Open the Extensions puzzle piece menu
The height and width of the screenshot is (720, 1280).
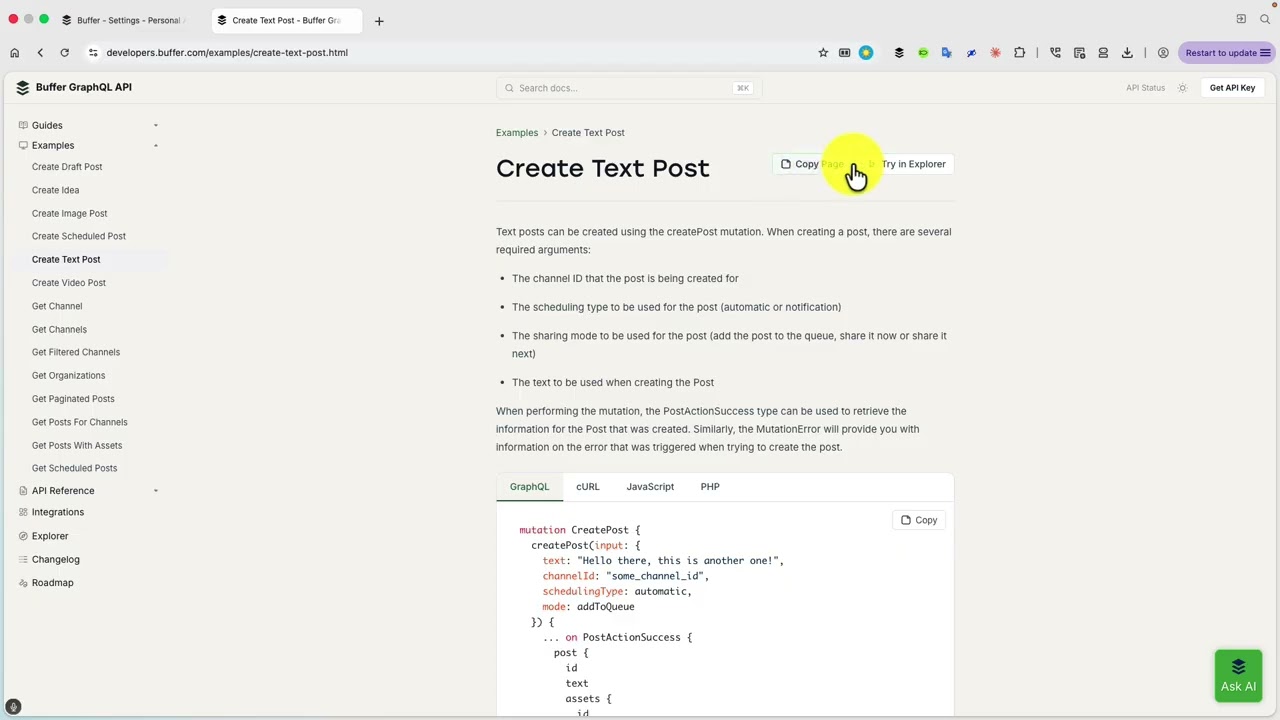[1019, 53]
